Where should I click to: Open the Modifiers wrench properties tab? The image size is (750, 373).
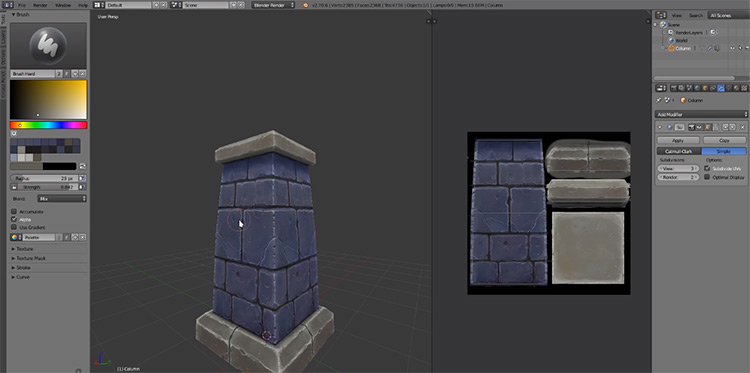pos(720,88)
